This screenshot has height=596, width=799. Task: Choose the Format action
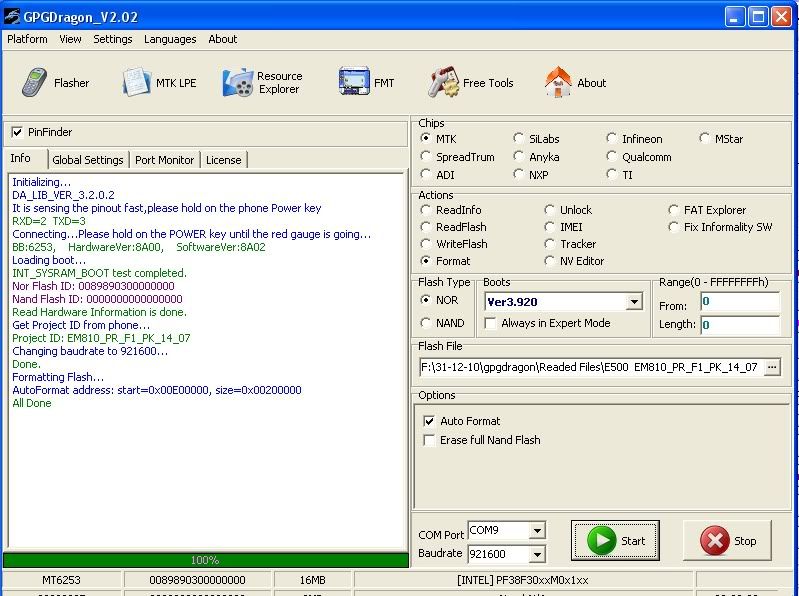click(425, 261)
